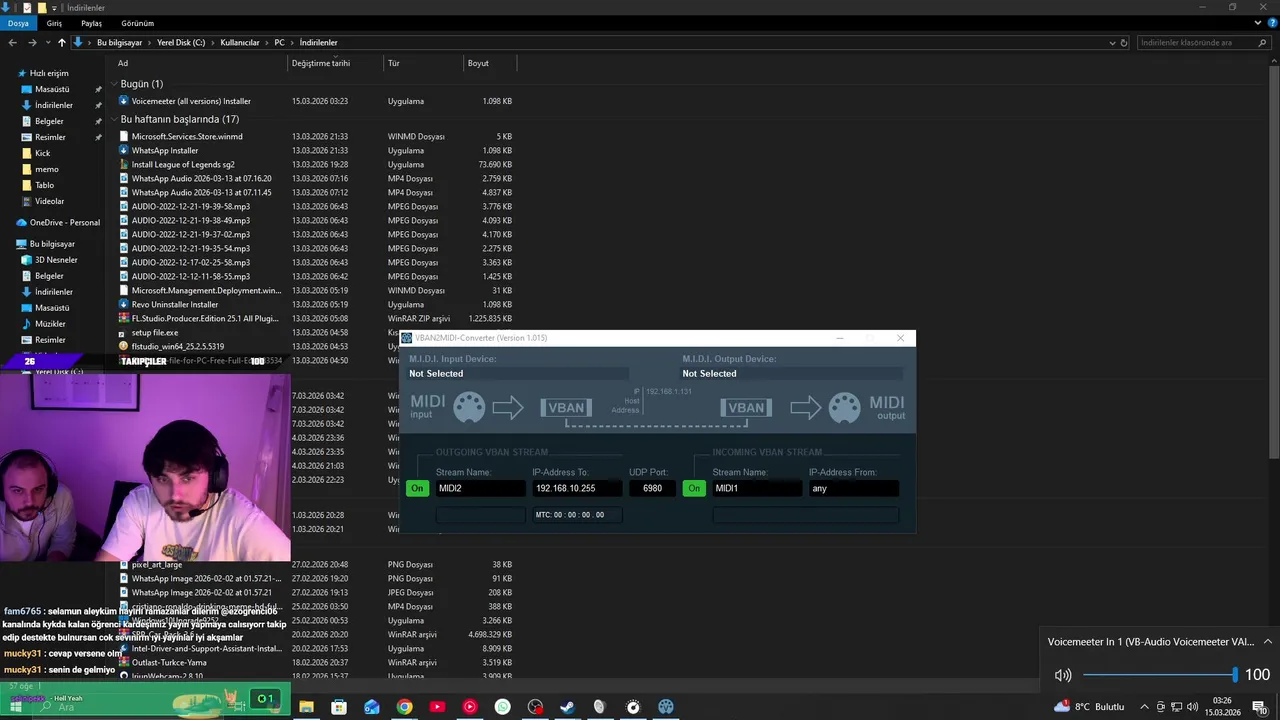This screenshot has height=720, width=1280.
Task: Show hidden system tray icons
Action: 1143,707
